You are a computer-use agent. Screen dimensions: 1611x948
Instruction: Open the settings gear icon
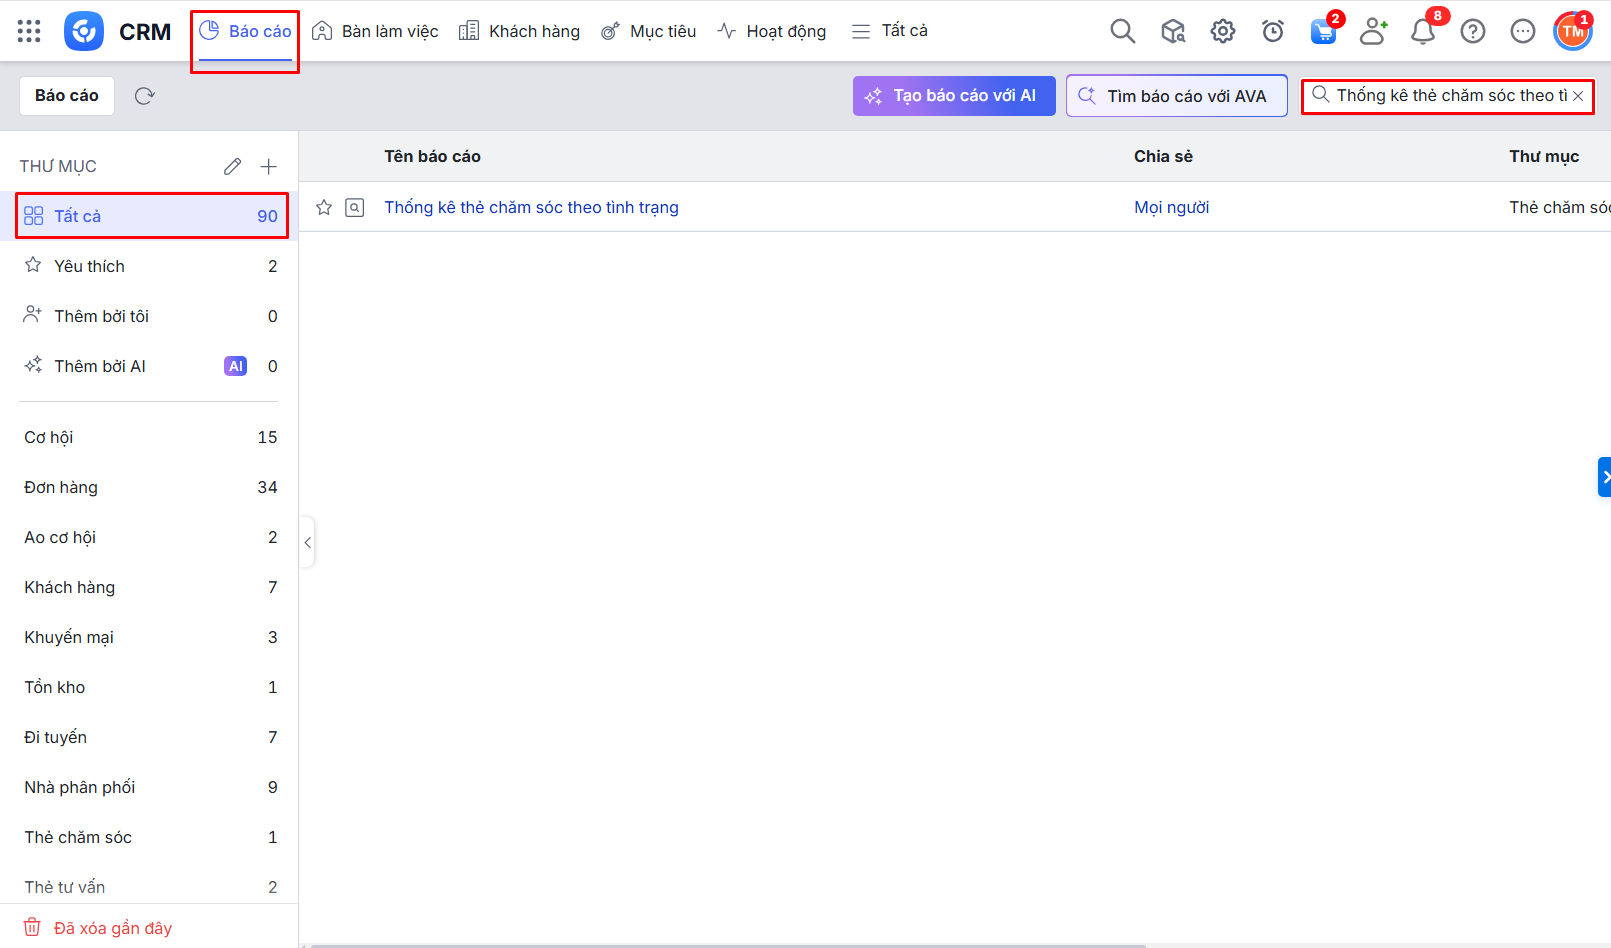pos(1222,31)
